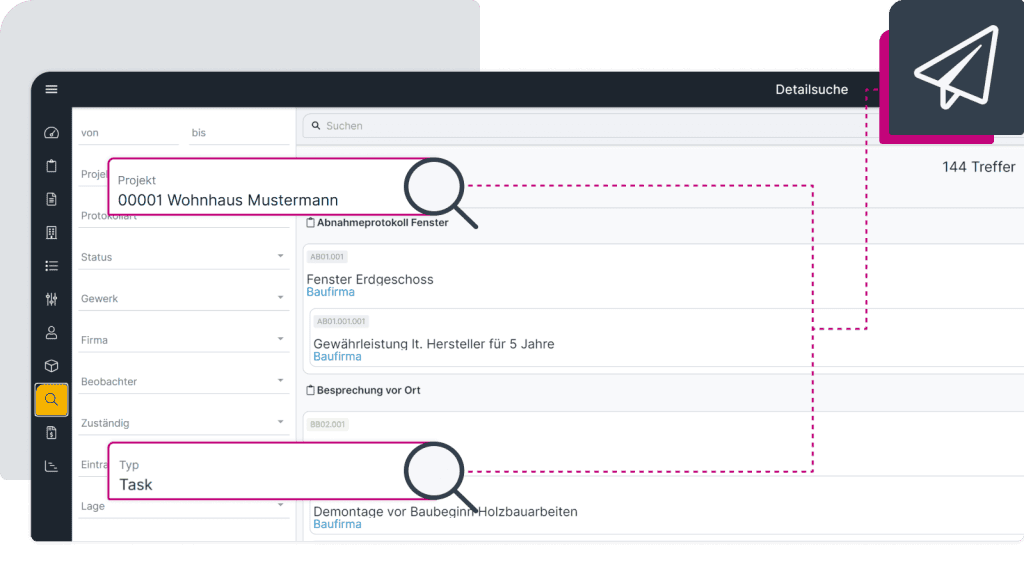This screenshot has width=1024, height=576.
Task: Click the sliders settings icon in sidebar
Action: coord(52,299)
